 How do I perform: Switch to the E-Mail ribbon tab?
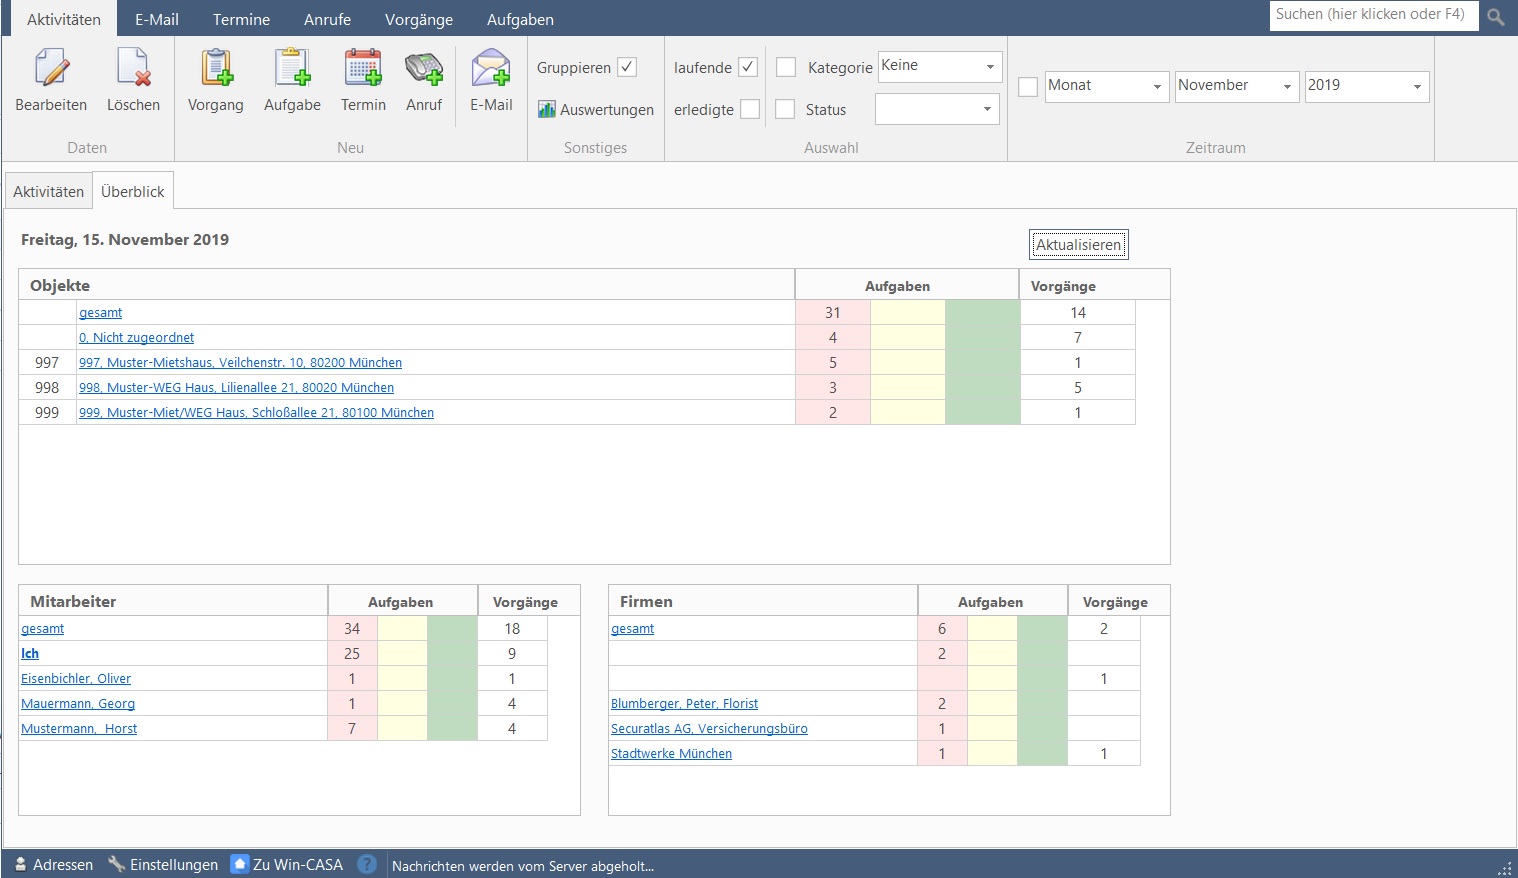pos(157,19)
